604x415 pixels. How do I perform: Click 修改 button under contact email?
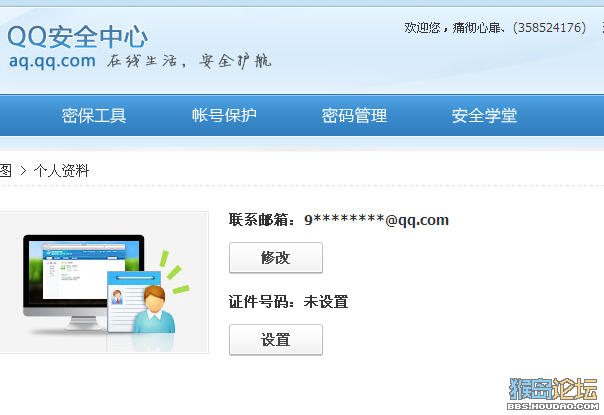276,258
